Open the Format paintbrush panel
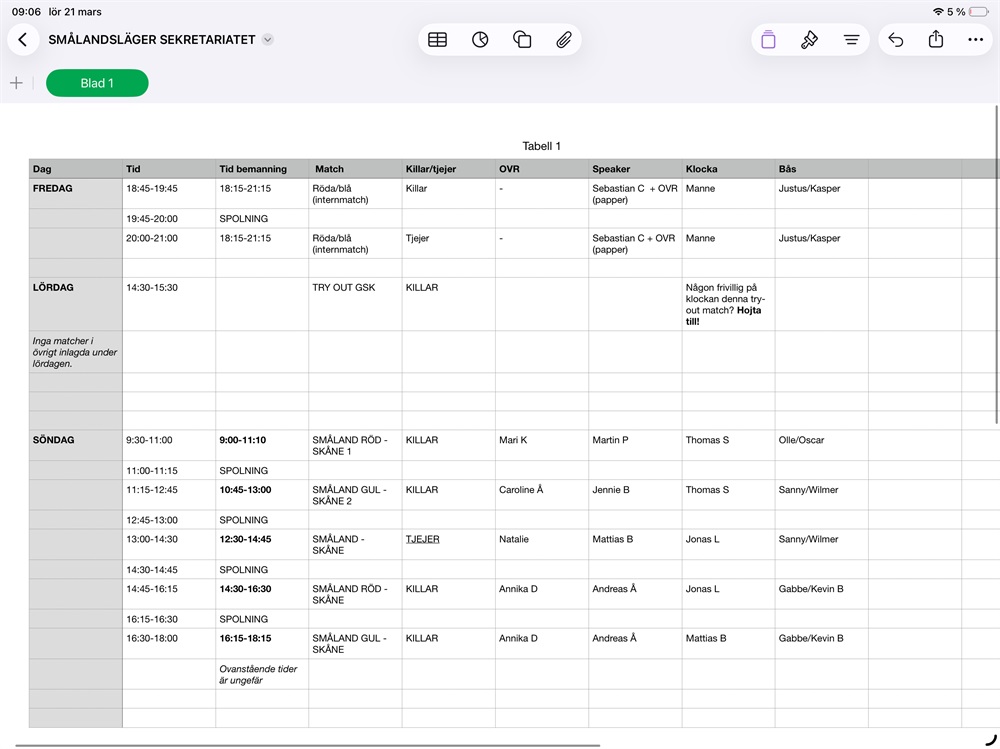This screenshot has height=749, width=1000. (810, 40)
